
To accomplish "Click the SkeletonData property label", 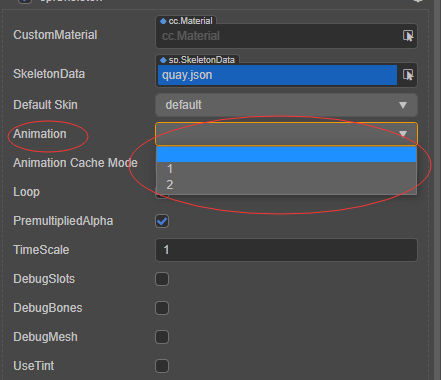I will (49, 74).
